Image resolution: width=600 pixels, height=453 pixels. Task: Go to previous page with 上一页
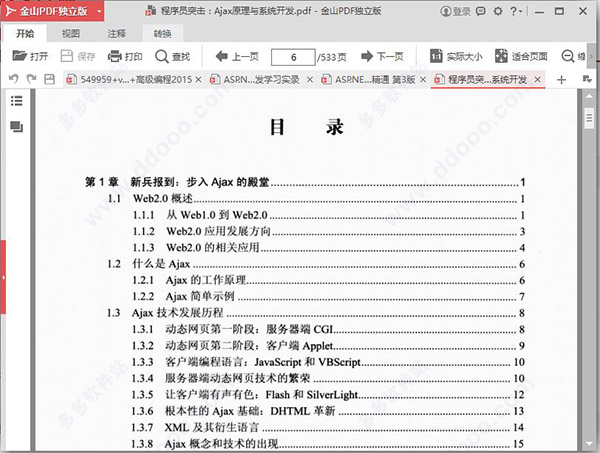237,57
